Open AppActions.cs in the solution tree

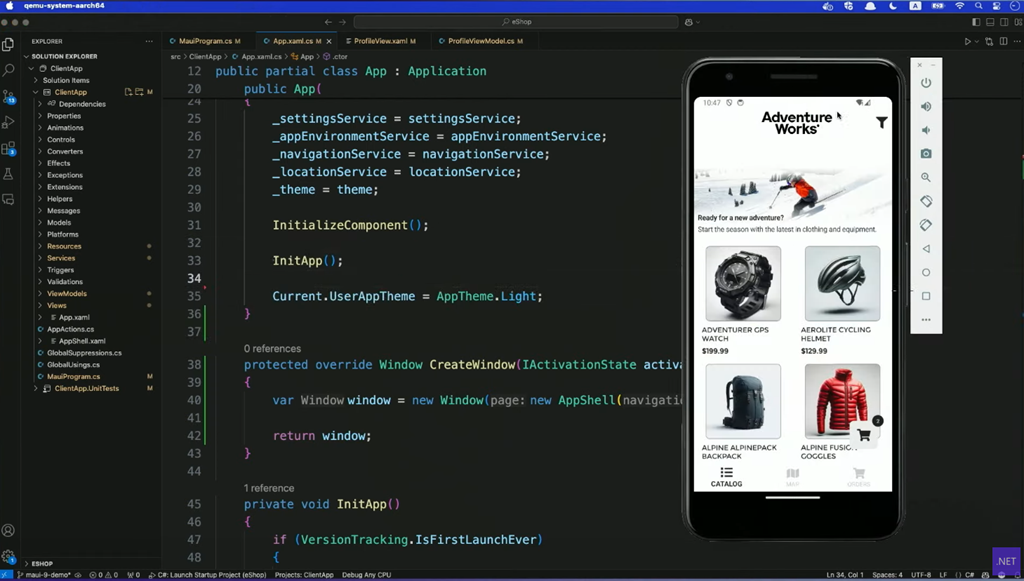[x=70, y=329]
